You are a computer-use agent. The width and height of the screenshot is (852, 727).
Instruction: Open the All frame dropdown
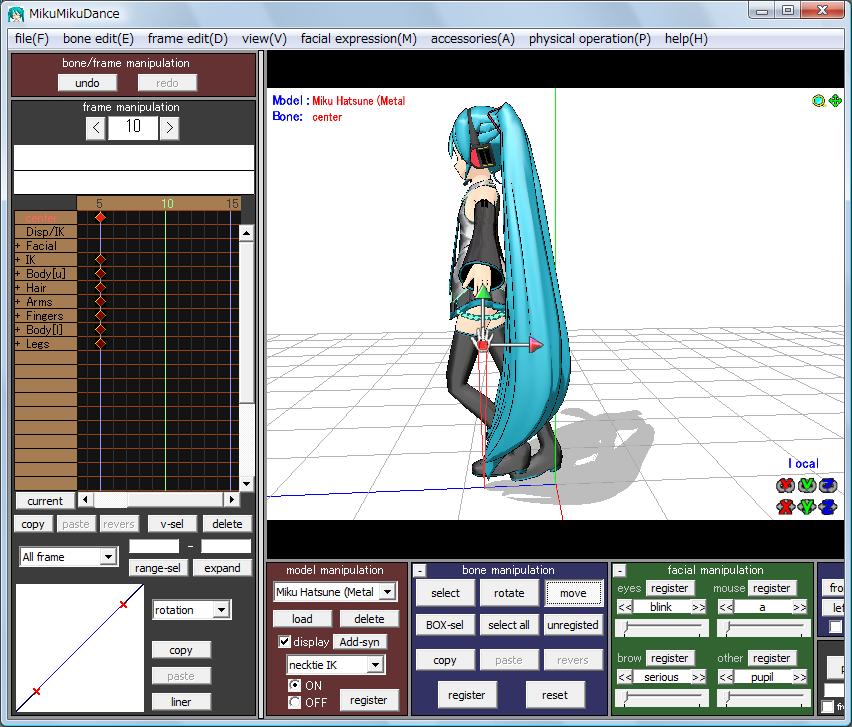click(x=109, y=557)
